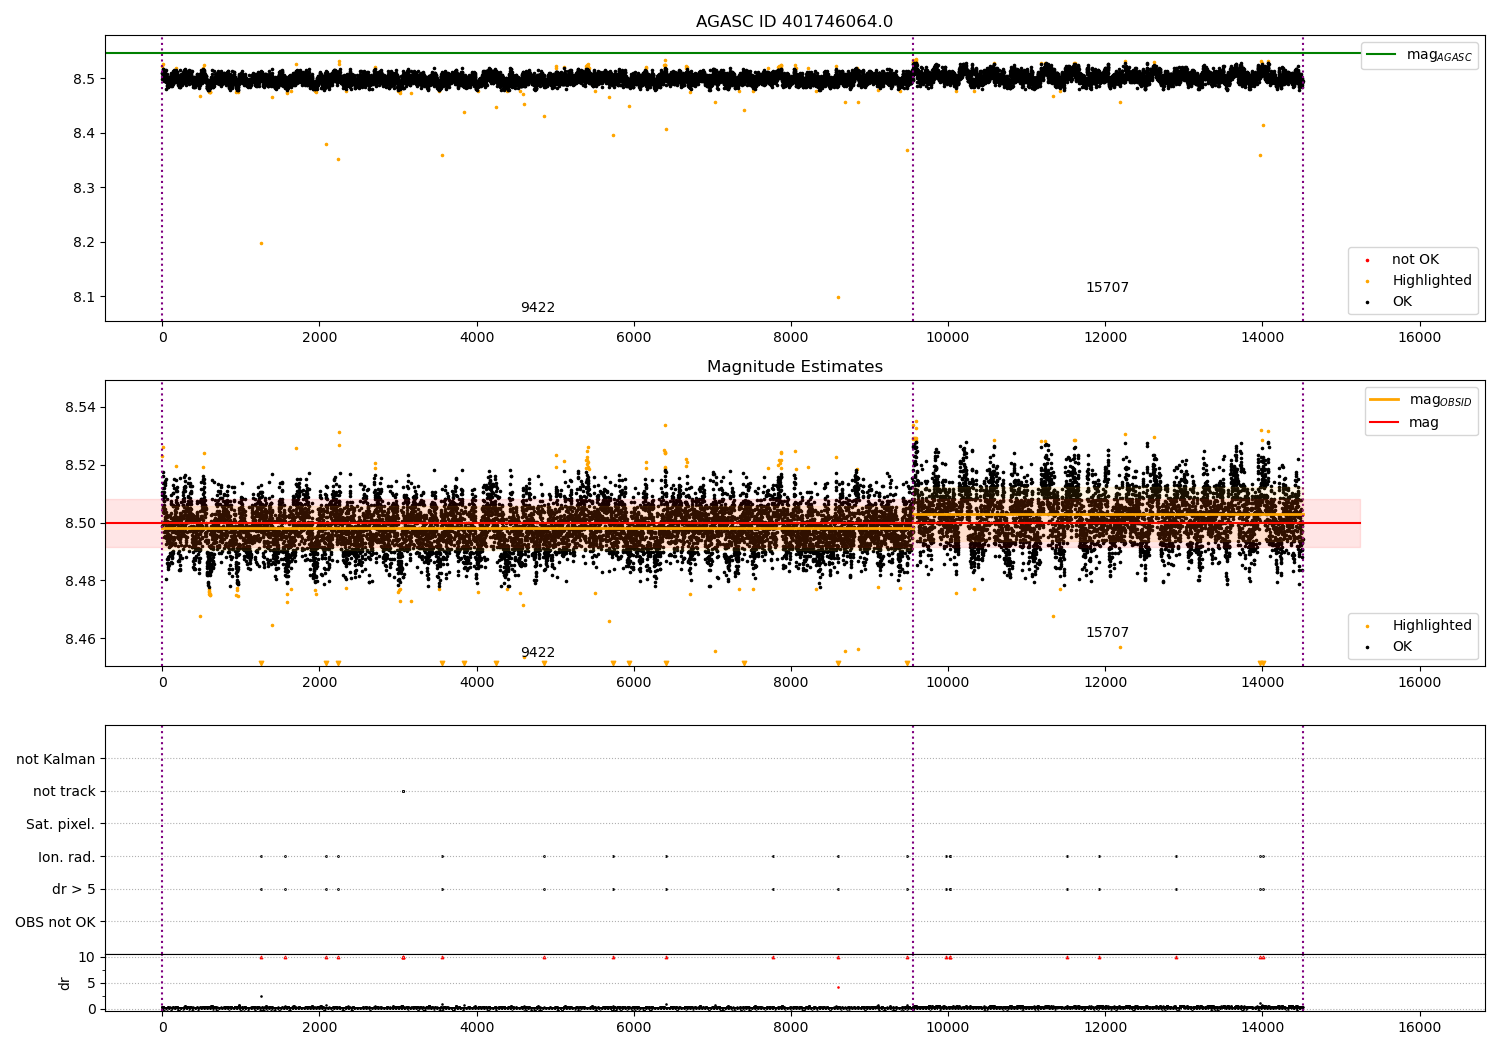The image size is (1500, 1050).
Task: Select the Sat. pixel. row label
Action: (60, 824)
